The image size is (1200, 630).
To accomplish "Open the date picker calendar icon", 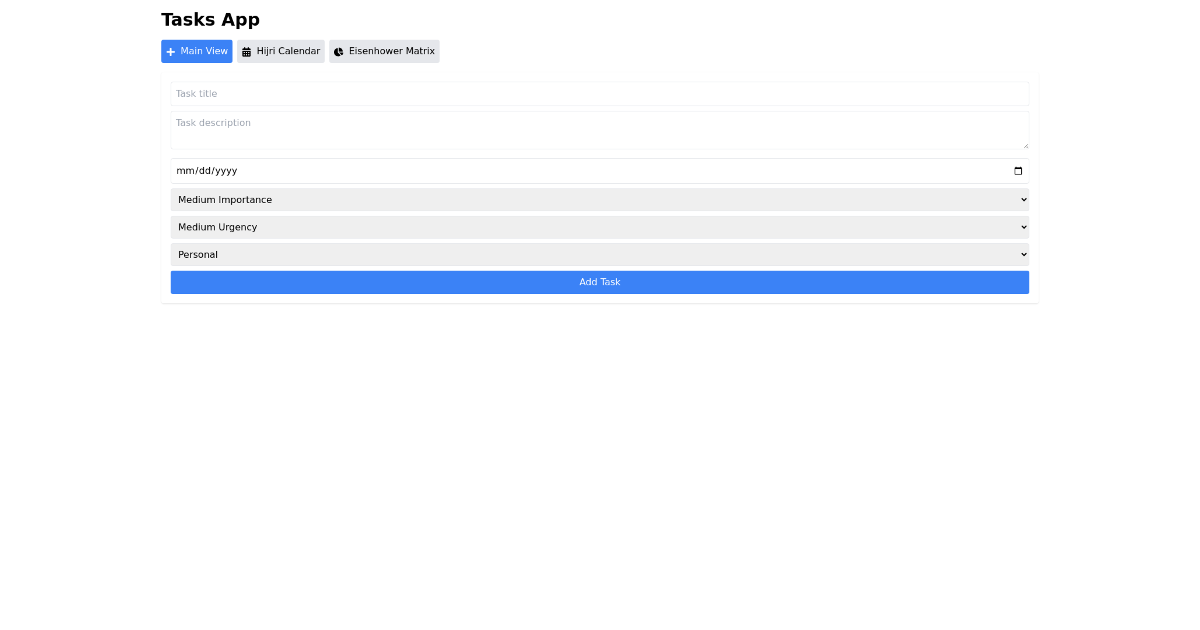I will [1017, 170].
